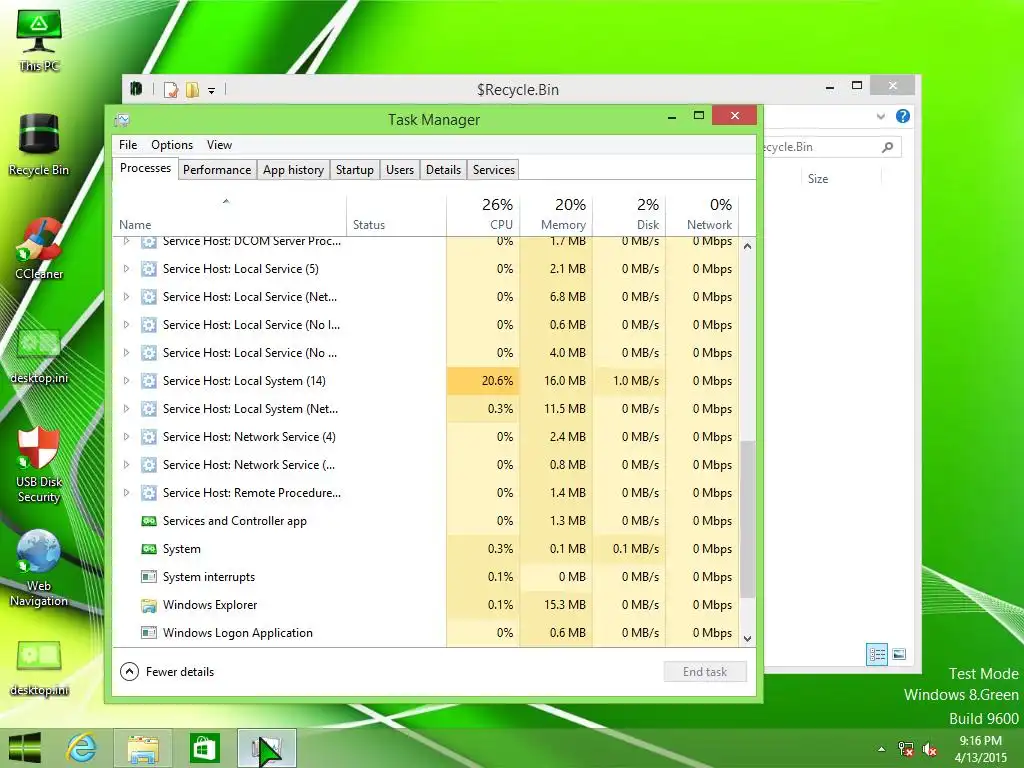Click Properties icon in $Recycle.Bin toolbar
The height and width of the screenshot is (768, 1024).
tap(171, 89)
